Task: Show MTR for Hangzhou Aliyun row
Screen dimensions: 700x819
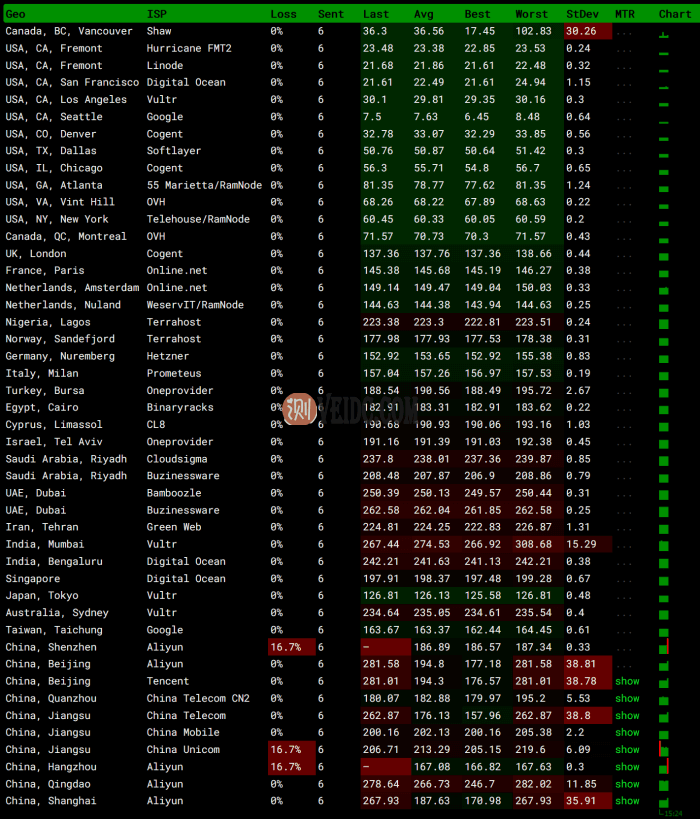Action: point(627,767)
